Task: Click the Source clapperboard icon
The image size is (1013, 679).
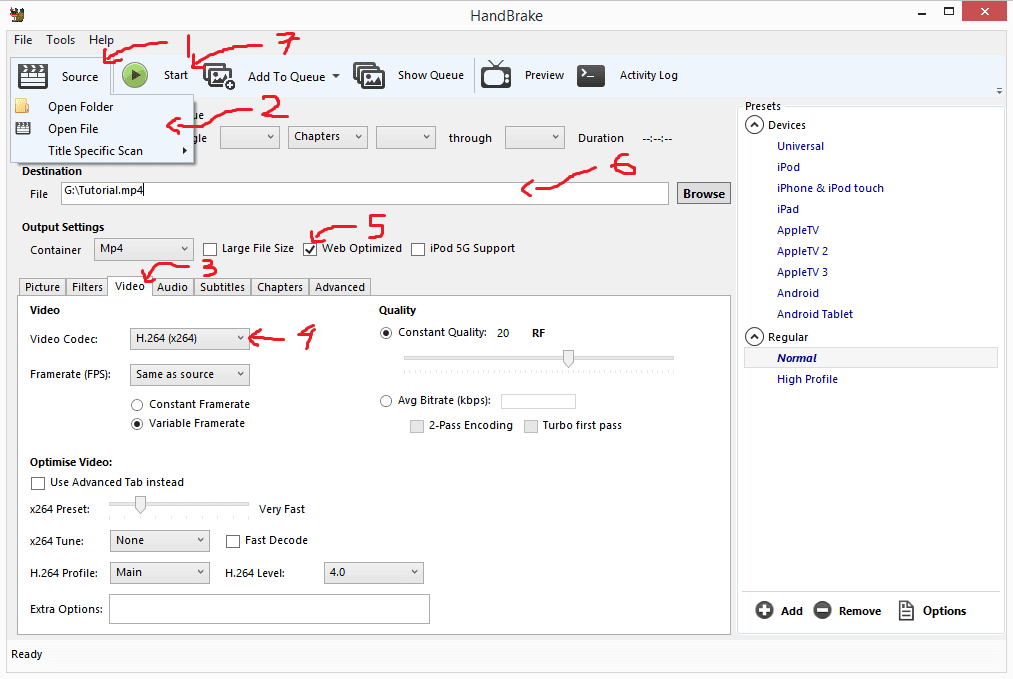Action: [32, 76]
